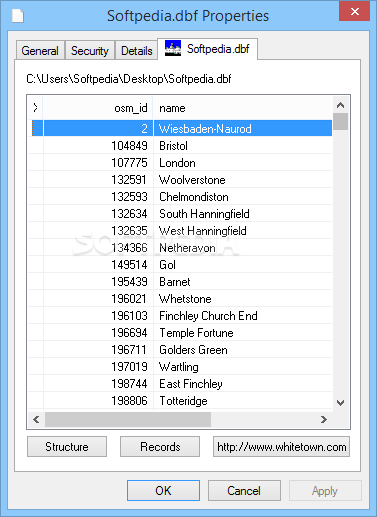The image size is (377, 517).
Task: Click osm_id value 196021
Action: click(129, 299)
